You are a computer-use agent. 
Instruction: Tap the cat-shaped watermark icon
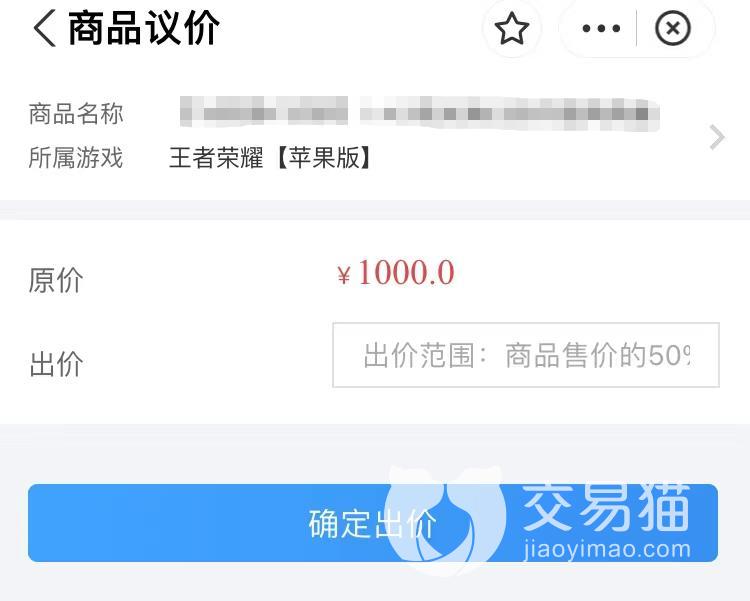[445, 519]
